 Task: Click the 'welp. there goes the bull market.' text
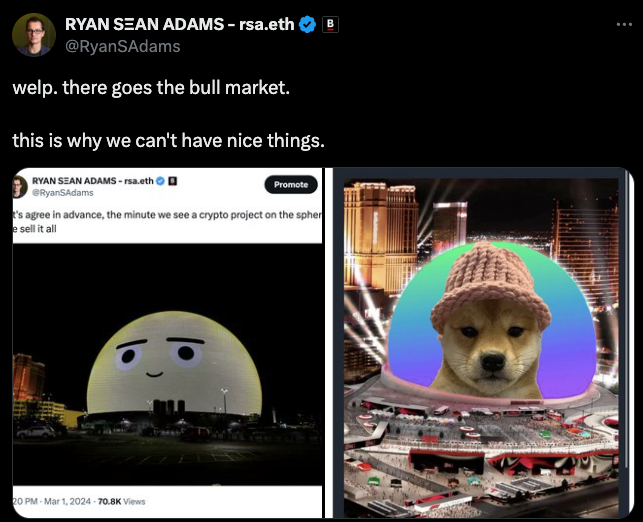click(x=151, y=87)
